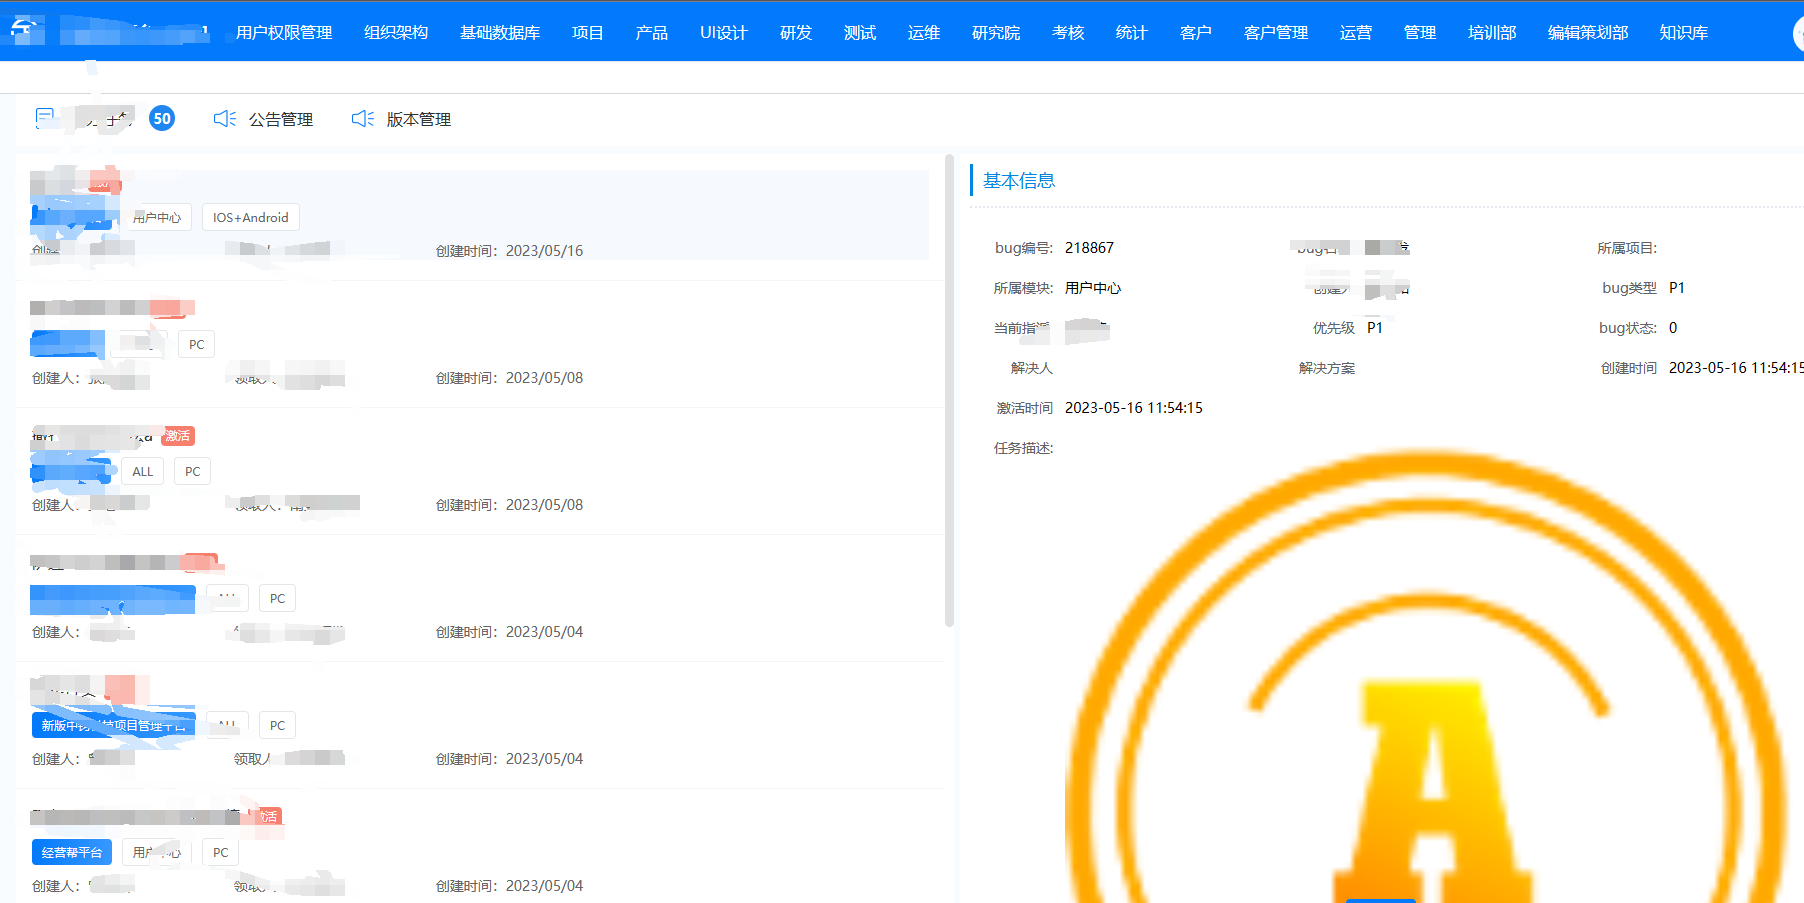This screenshot has width=1804, height=903.
Task: Click the 优先级 value P1
Action: pos(1375,328)
